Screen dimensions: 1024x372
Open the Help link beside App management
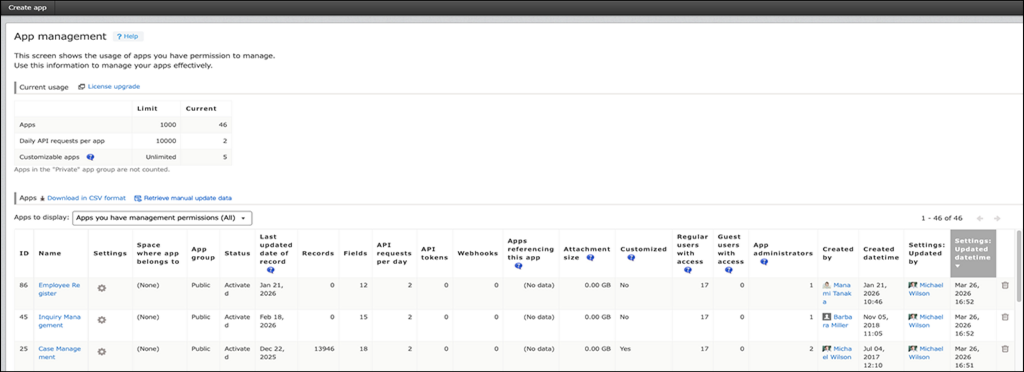[128, 37]
